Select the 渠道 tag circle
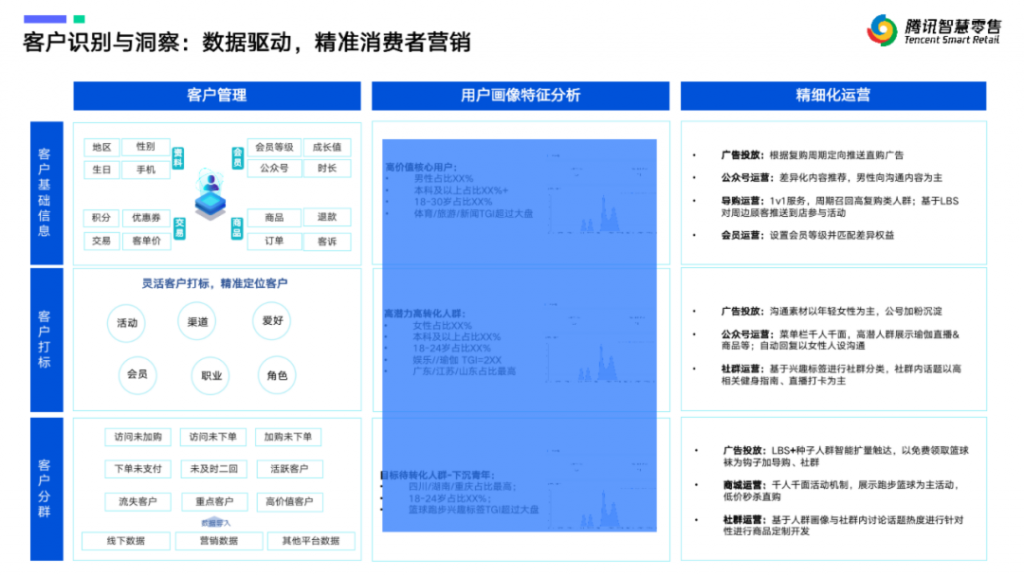This screenshot has width=1024, height=576. pyautogui.click(x=197, y=321)
